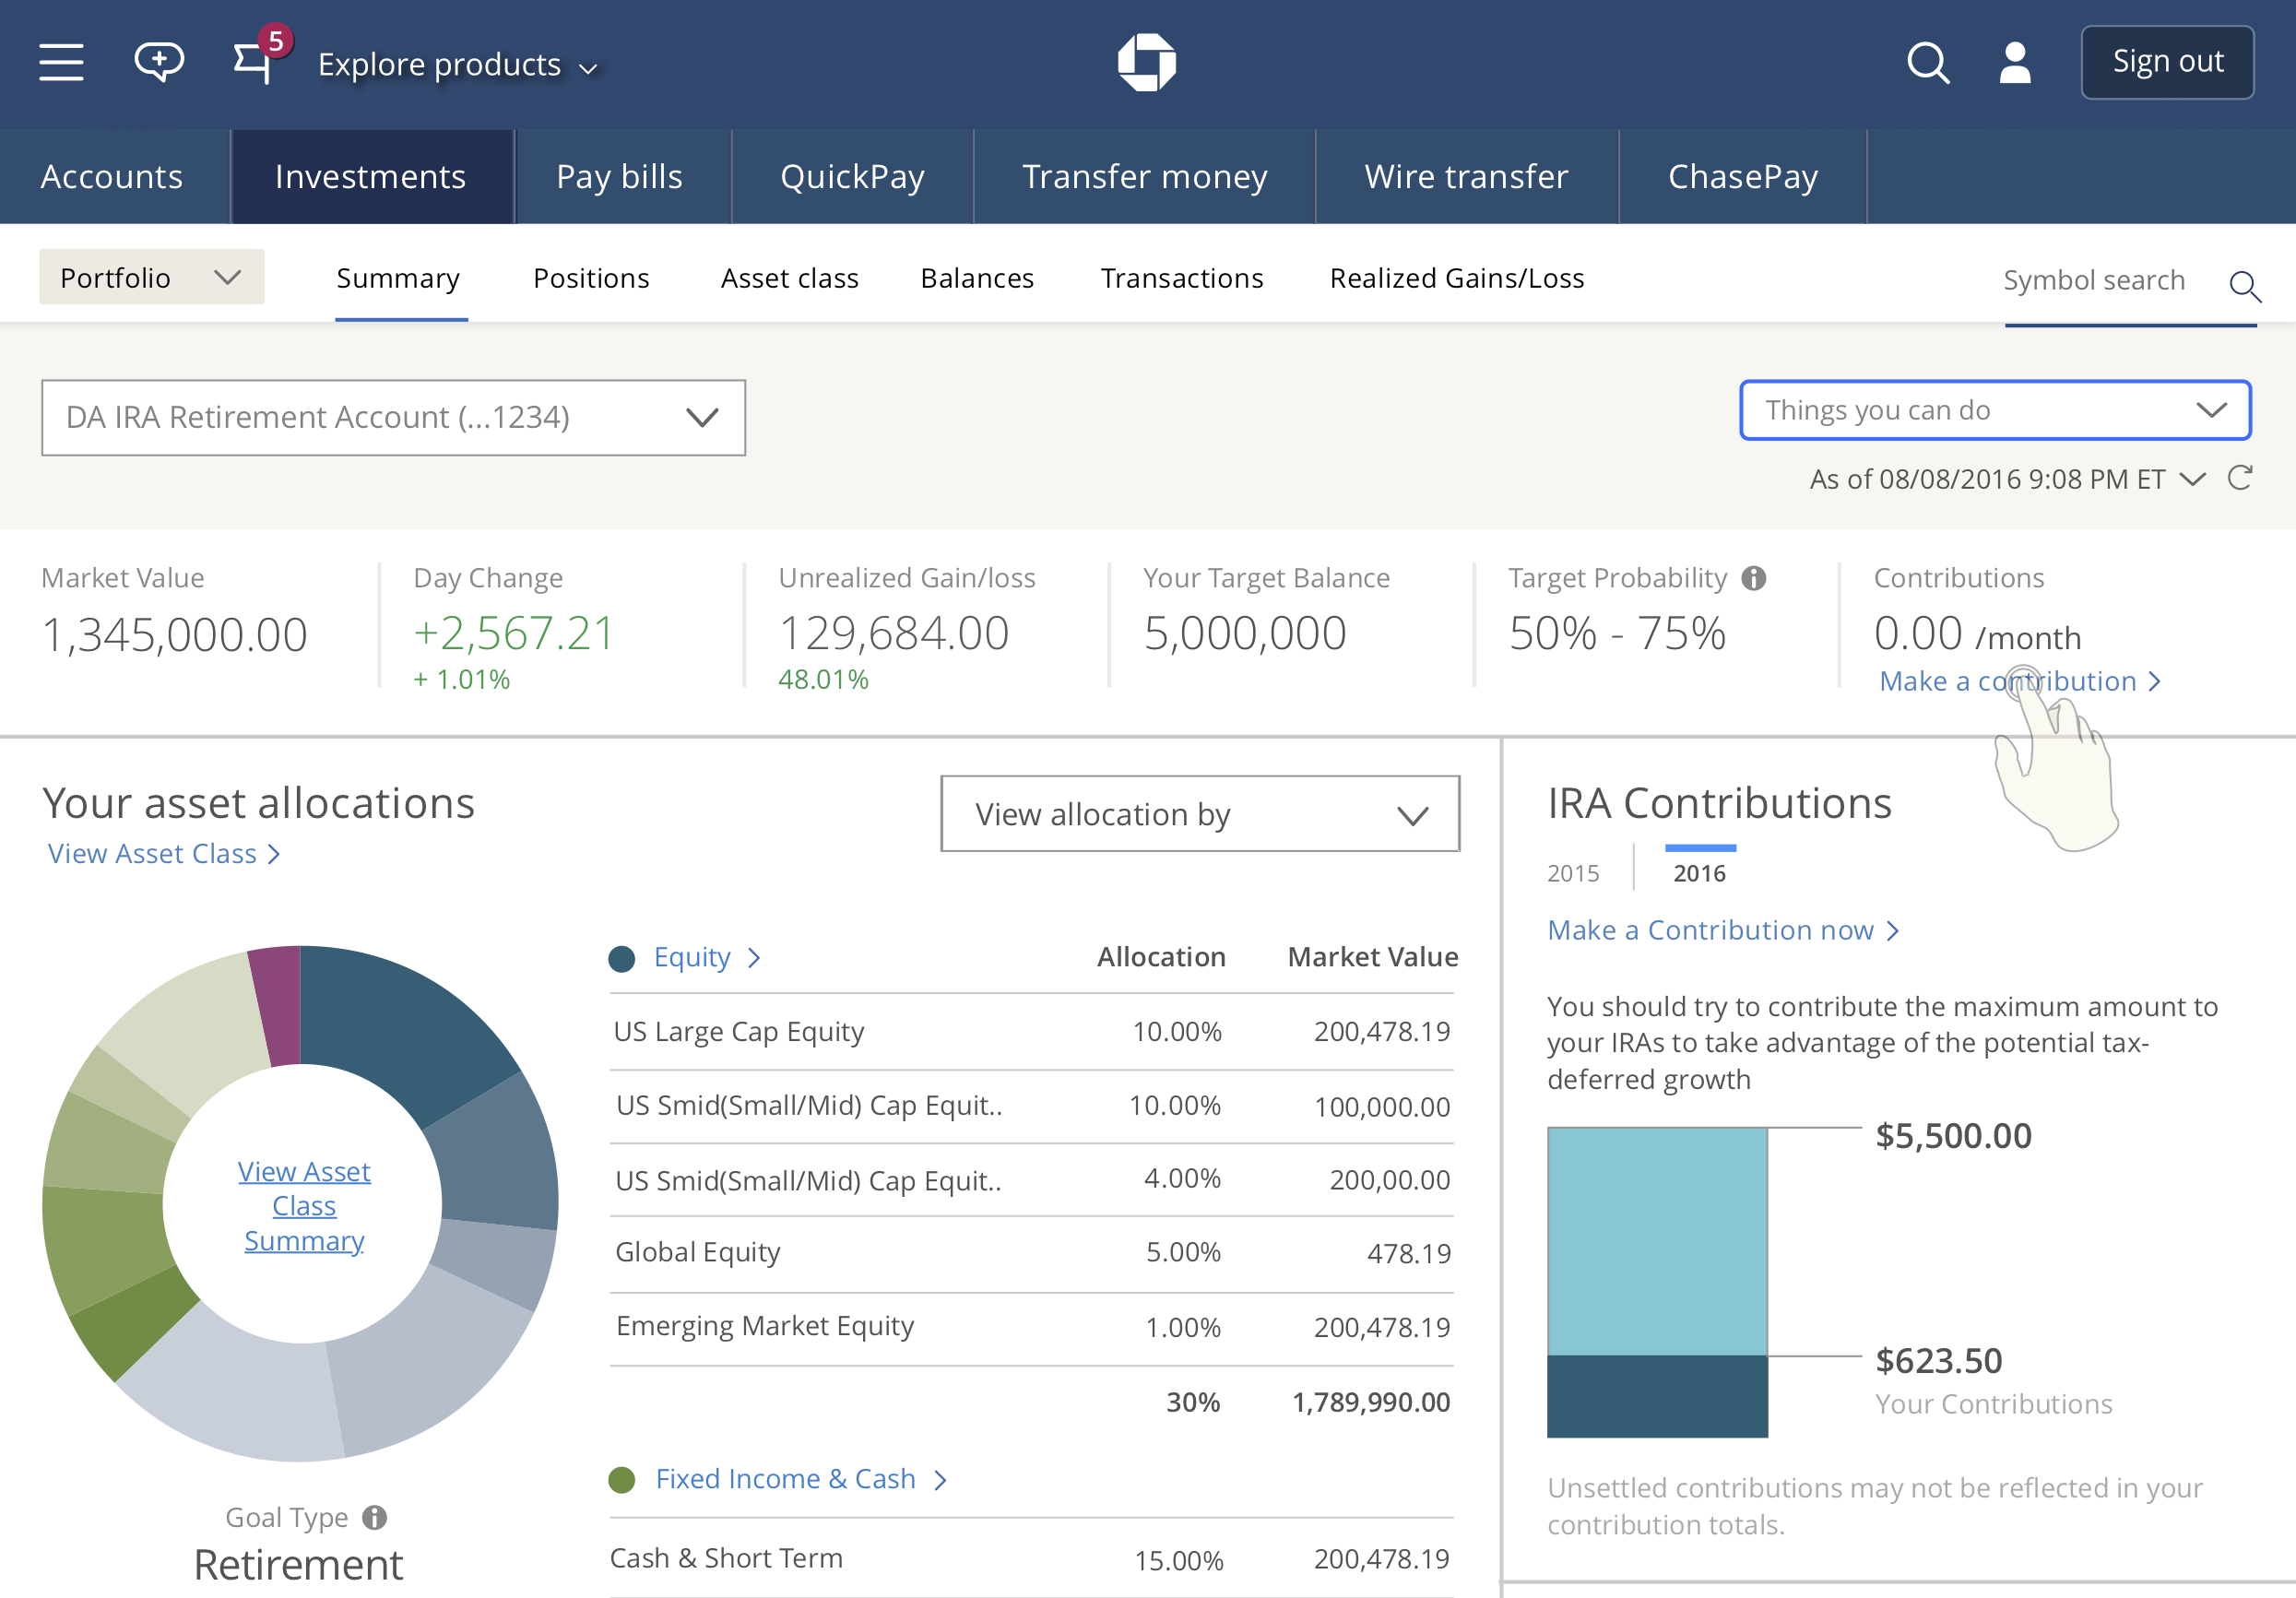Expand the View allocation by dropdown
The width and height of the screenshot is (2296, 1598).
[1200, 814]
